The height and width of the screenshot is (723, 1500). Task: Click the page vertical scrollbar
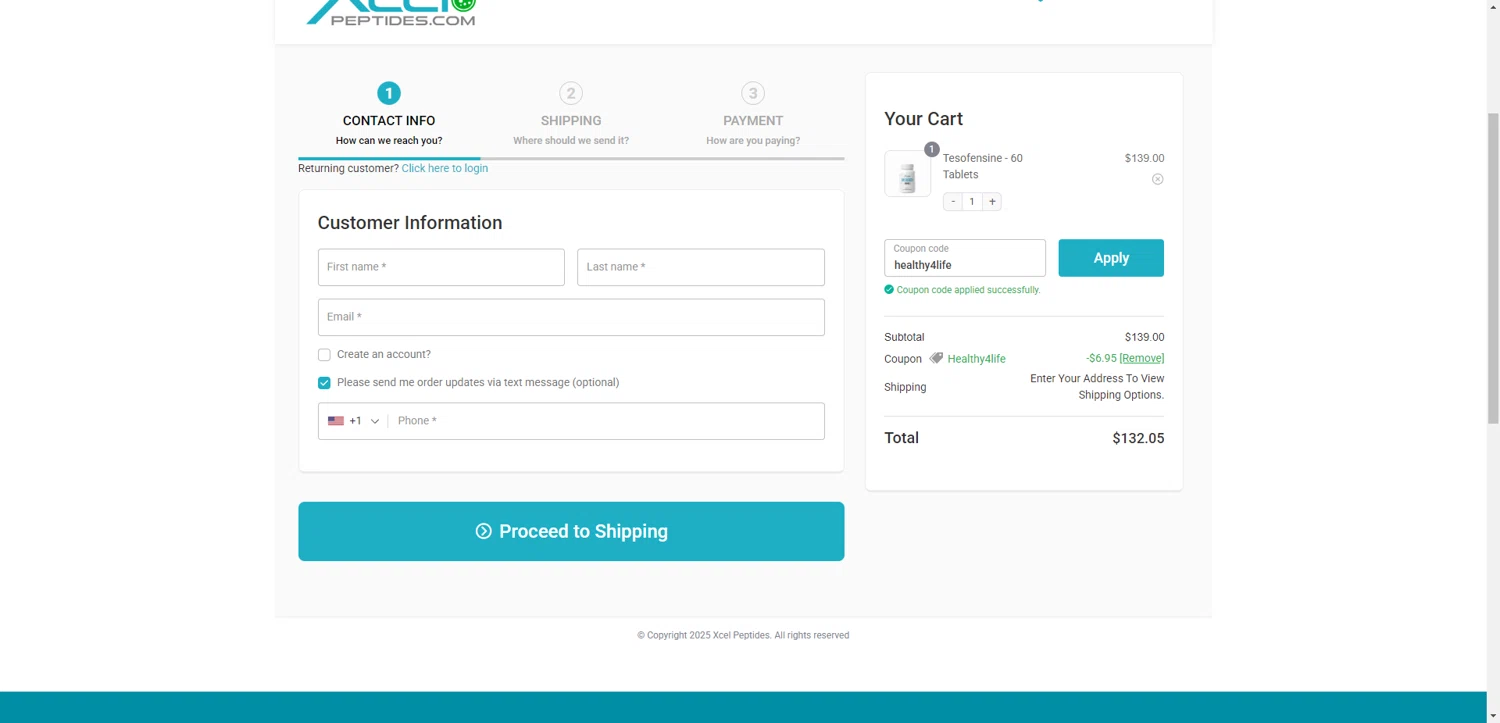1493,268
